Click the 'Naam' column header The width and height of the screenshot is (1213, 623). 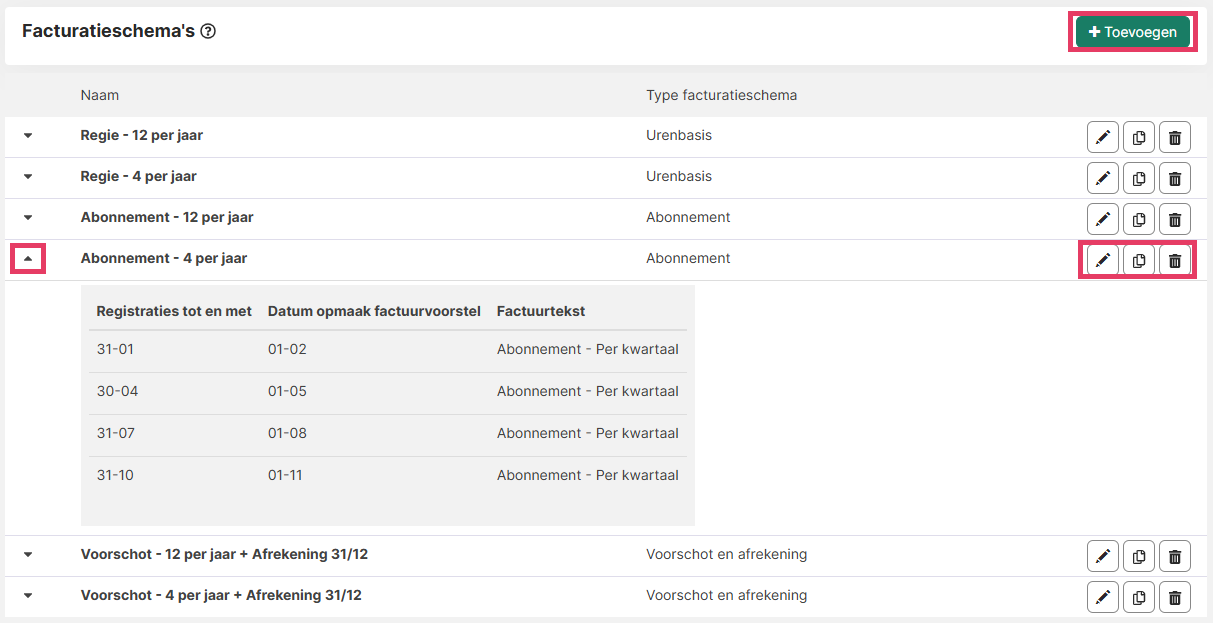point(100,95)
